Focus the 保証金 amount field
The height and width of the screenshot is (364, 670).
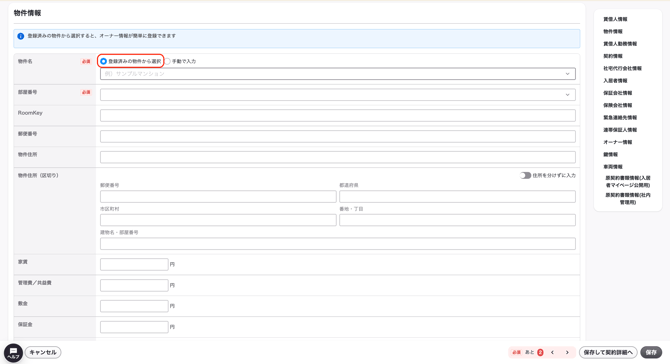tap(134, 327)
